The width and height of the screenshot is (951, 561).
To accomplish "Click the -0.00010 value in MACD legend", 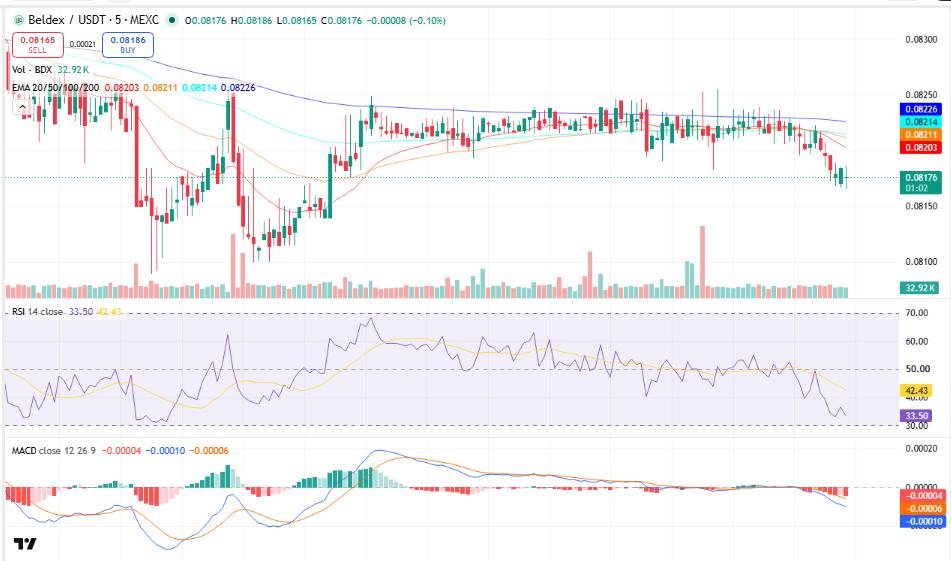I will (x=166, y=451).
